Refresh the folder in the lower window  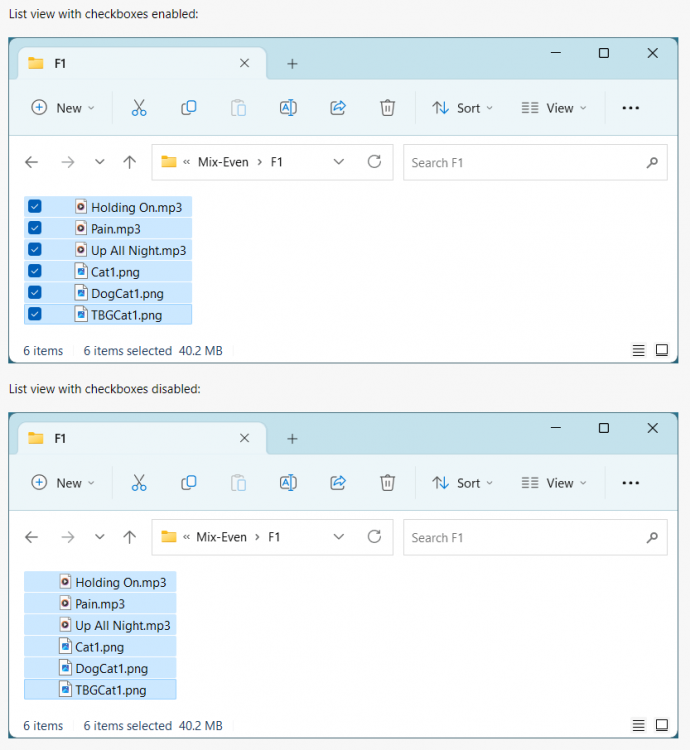(374, 537)
